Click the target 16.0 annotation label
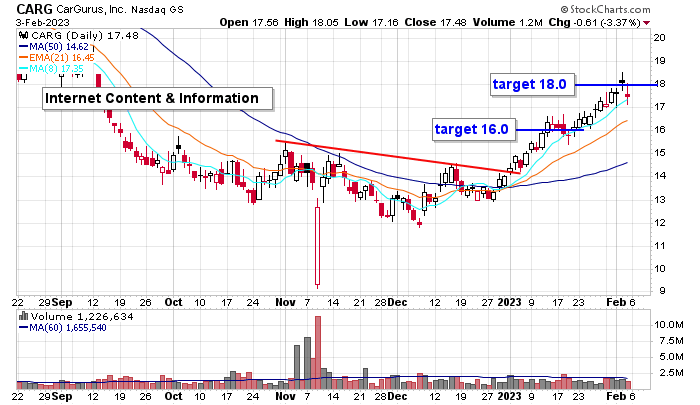The height and width of the screenshot is (405, 700). coord(474,129)
